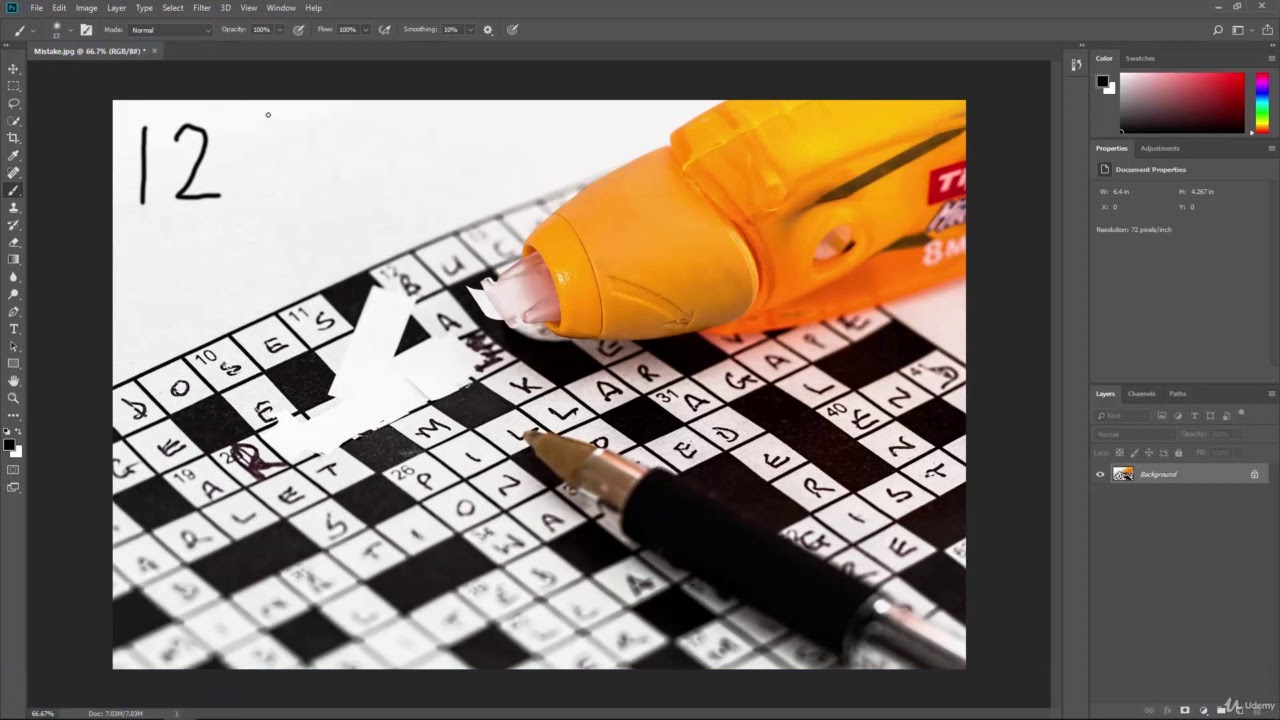Screen dimensions: 1280x720
Task: Click the zoom percentage field in status bar
Action: click(43, 713)
